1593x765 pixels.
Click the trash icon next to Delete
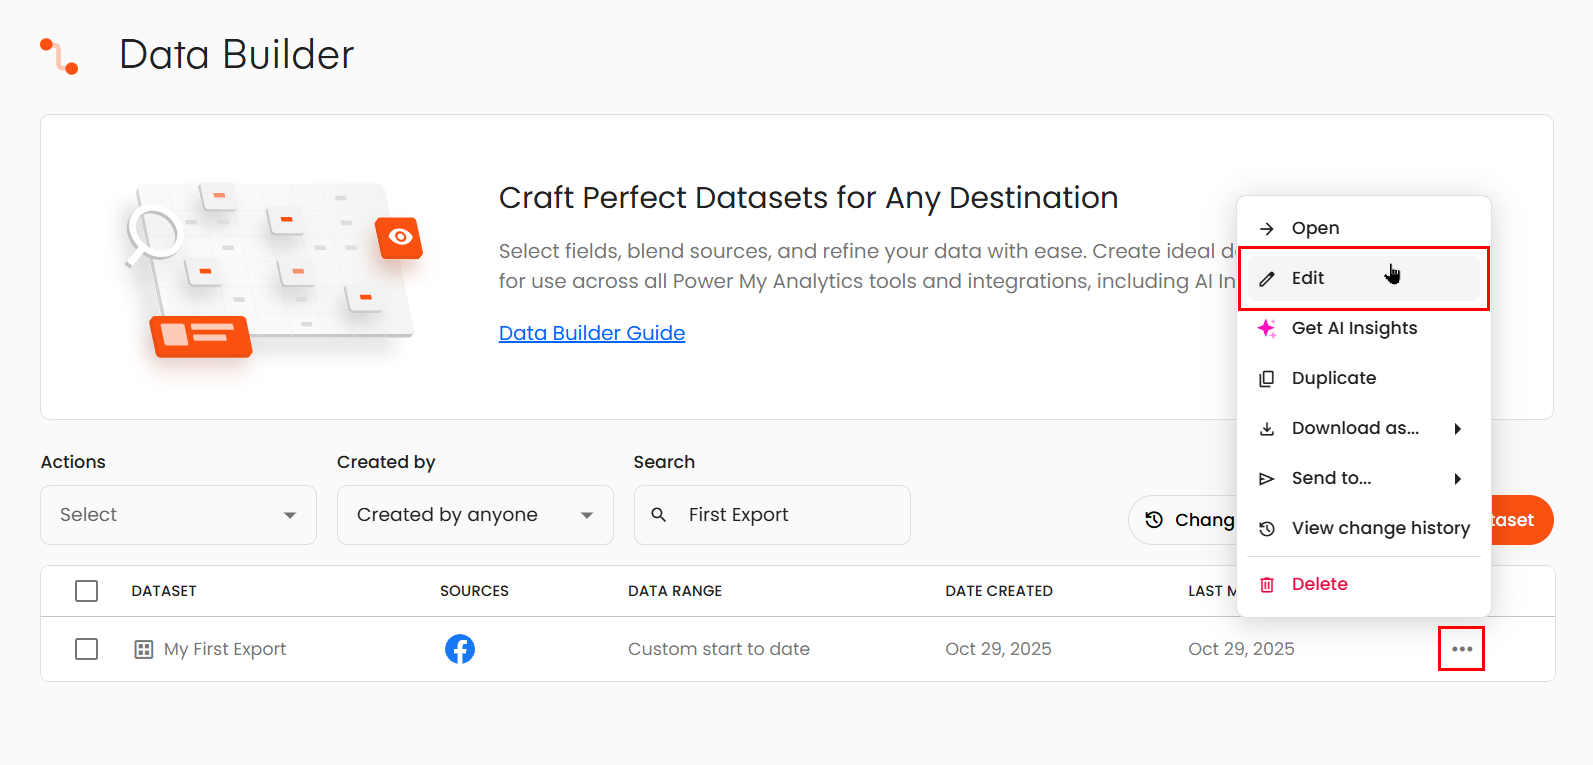coord(1267,585)
